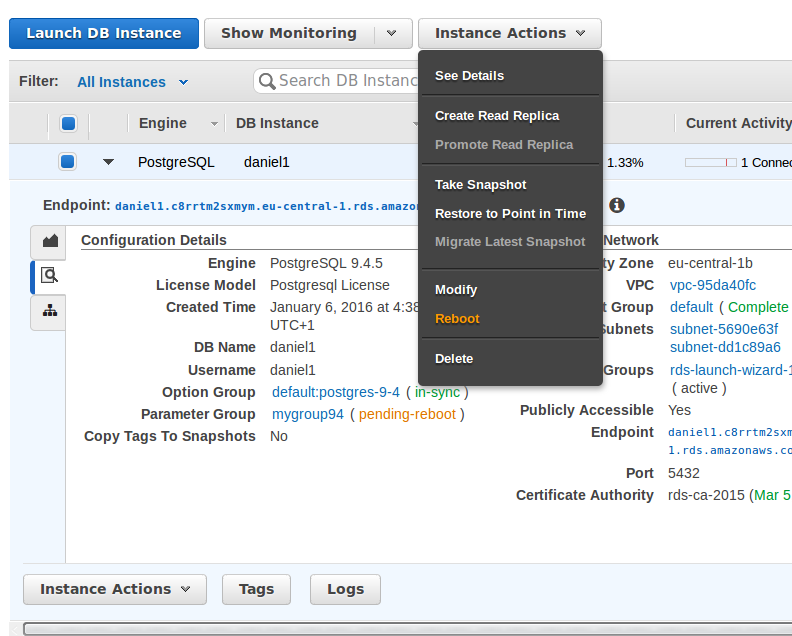792x636 pixels.
Task: Choose Reboot from the Instance Actions menu
Action: point(457,319)
